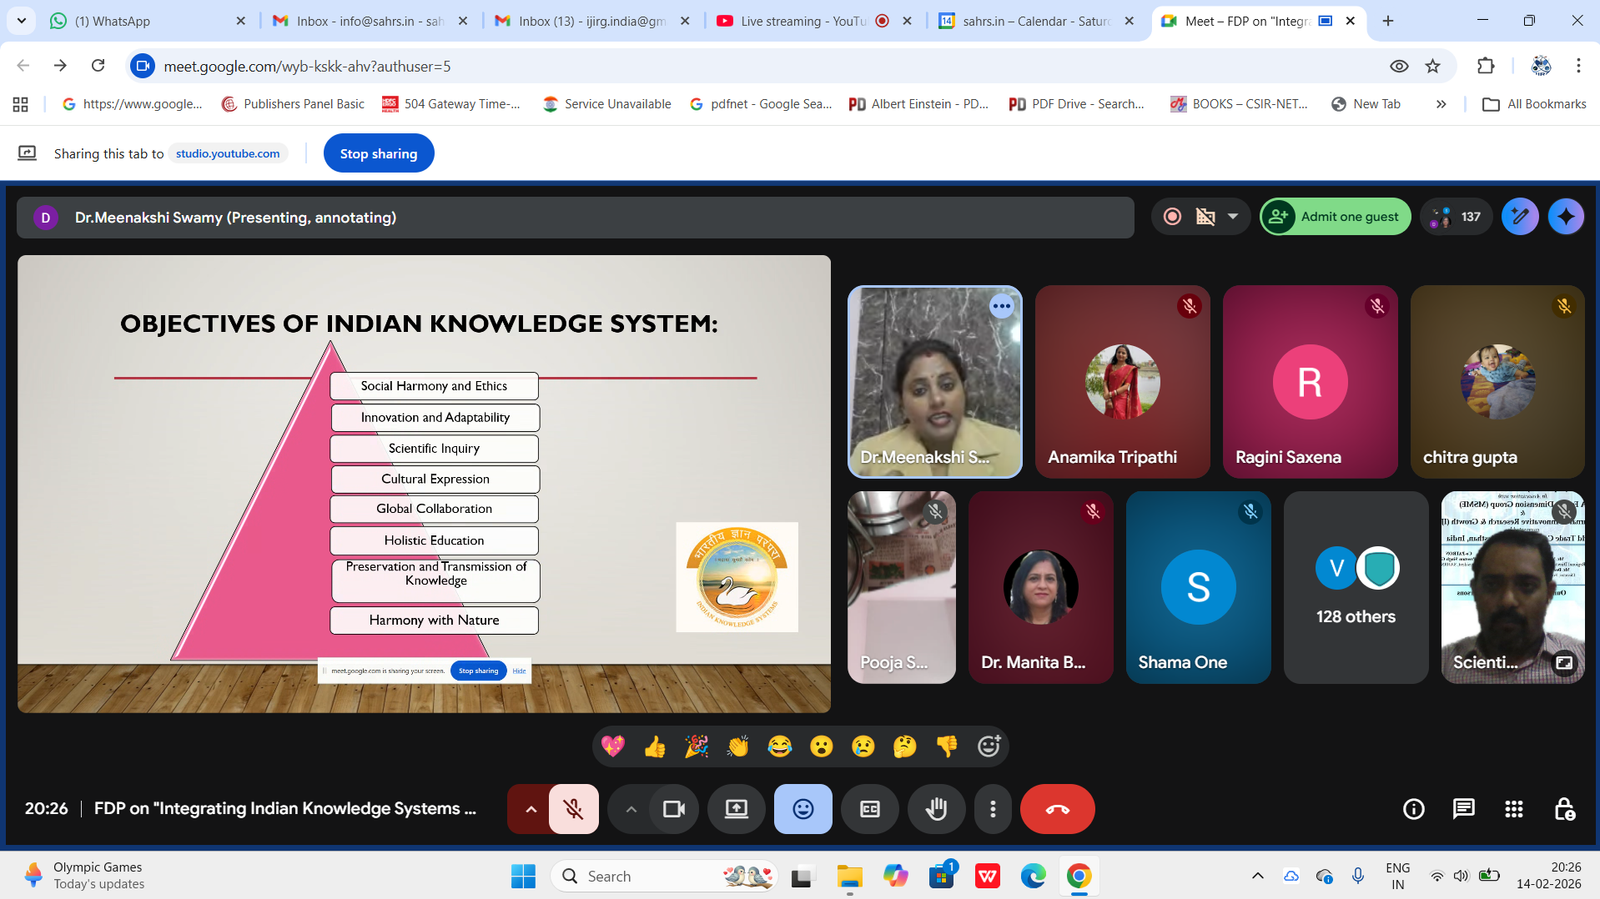The width and height of the screenshot is (1600, 899).
Task: Raise your hand in the meeting
Action: tap(936, 809)
